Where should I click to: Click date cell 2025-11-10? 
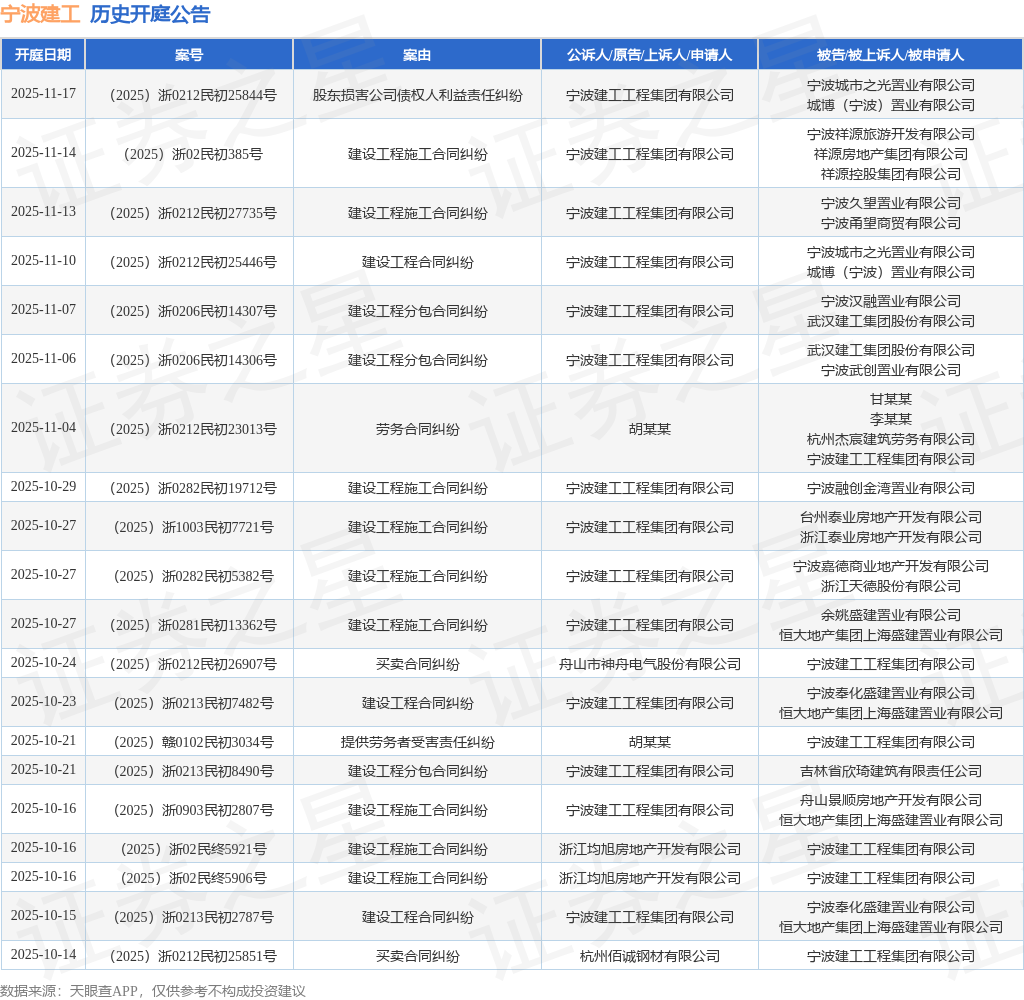[43, 261]
